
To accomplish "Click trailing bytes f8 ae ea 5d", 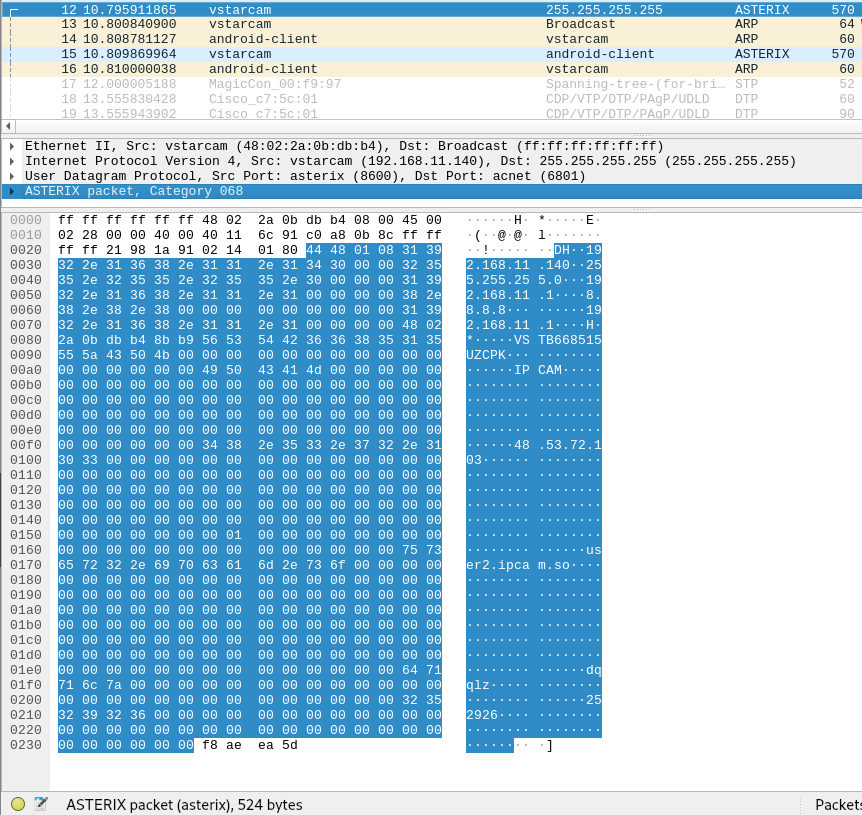I will tap(250, 745).
